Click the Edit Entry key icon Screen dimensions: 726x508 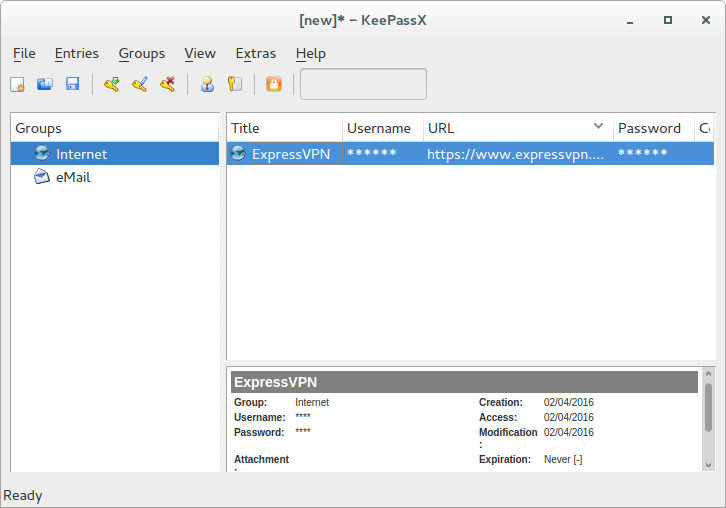(140, 85)
